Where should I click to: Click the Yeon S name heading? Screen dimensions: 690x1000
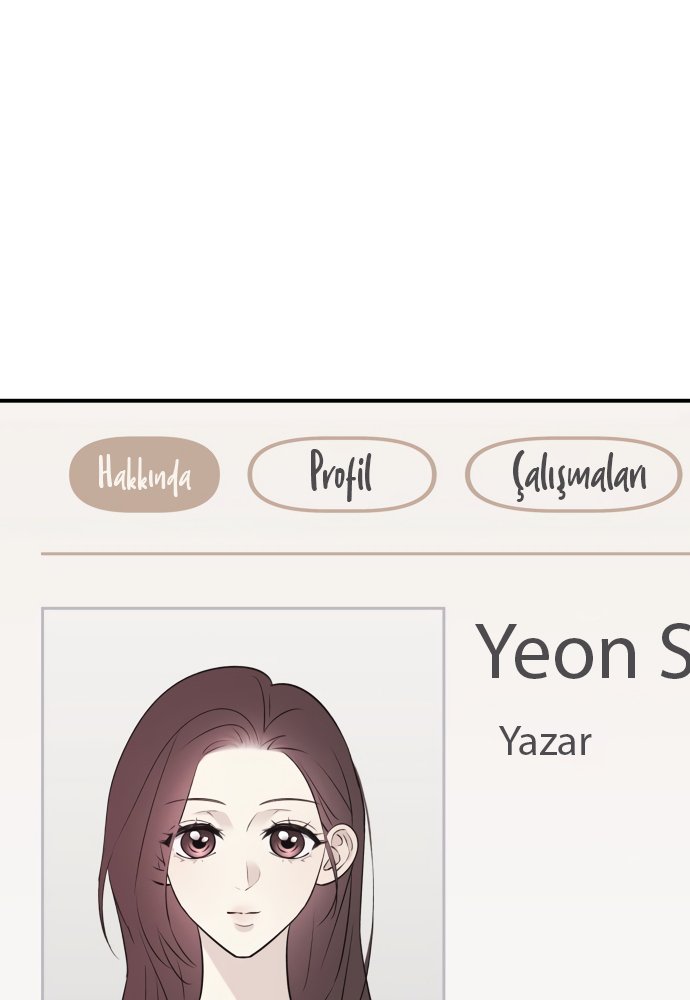click(582, 652)
